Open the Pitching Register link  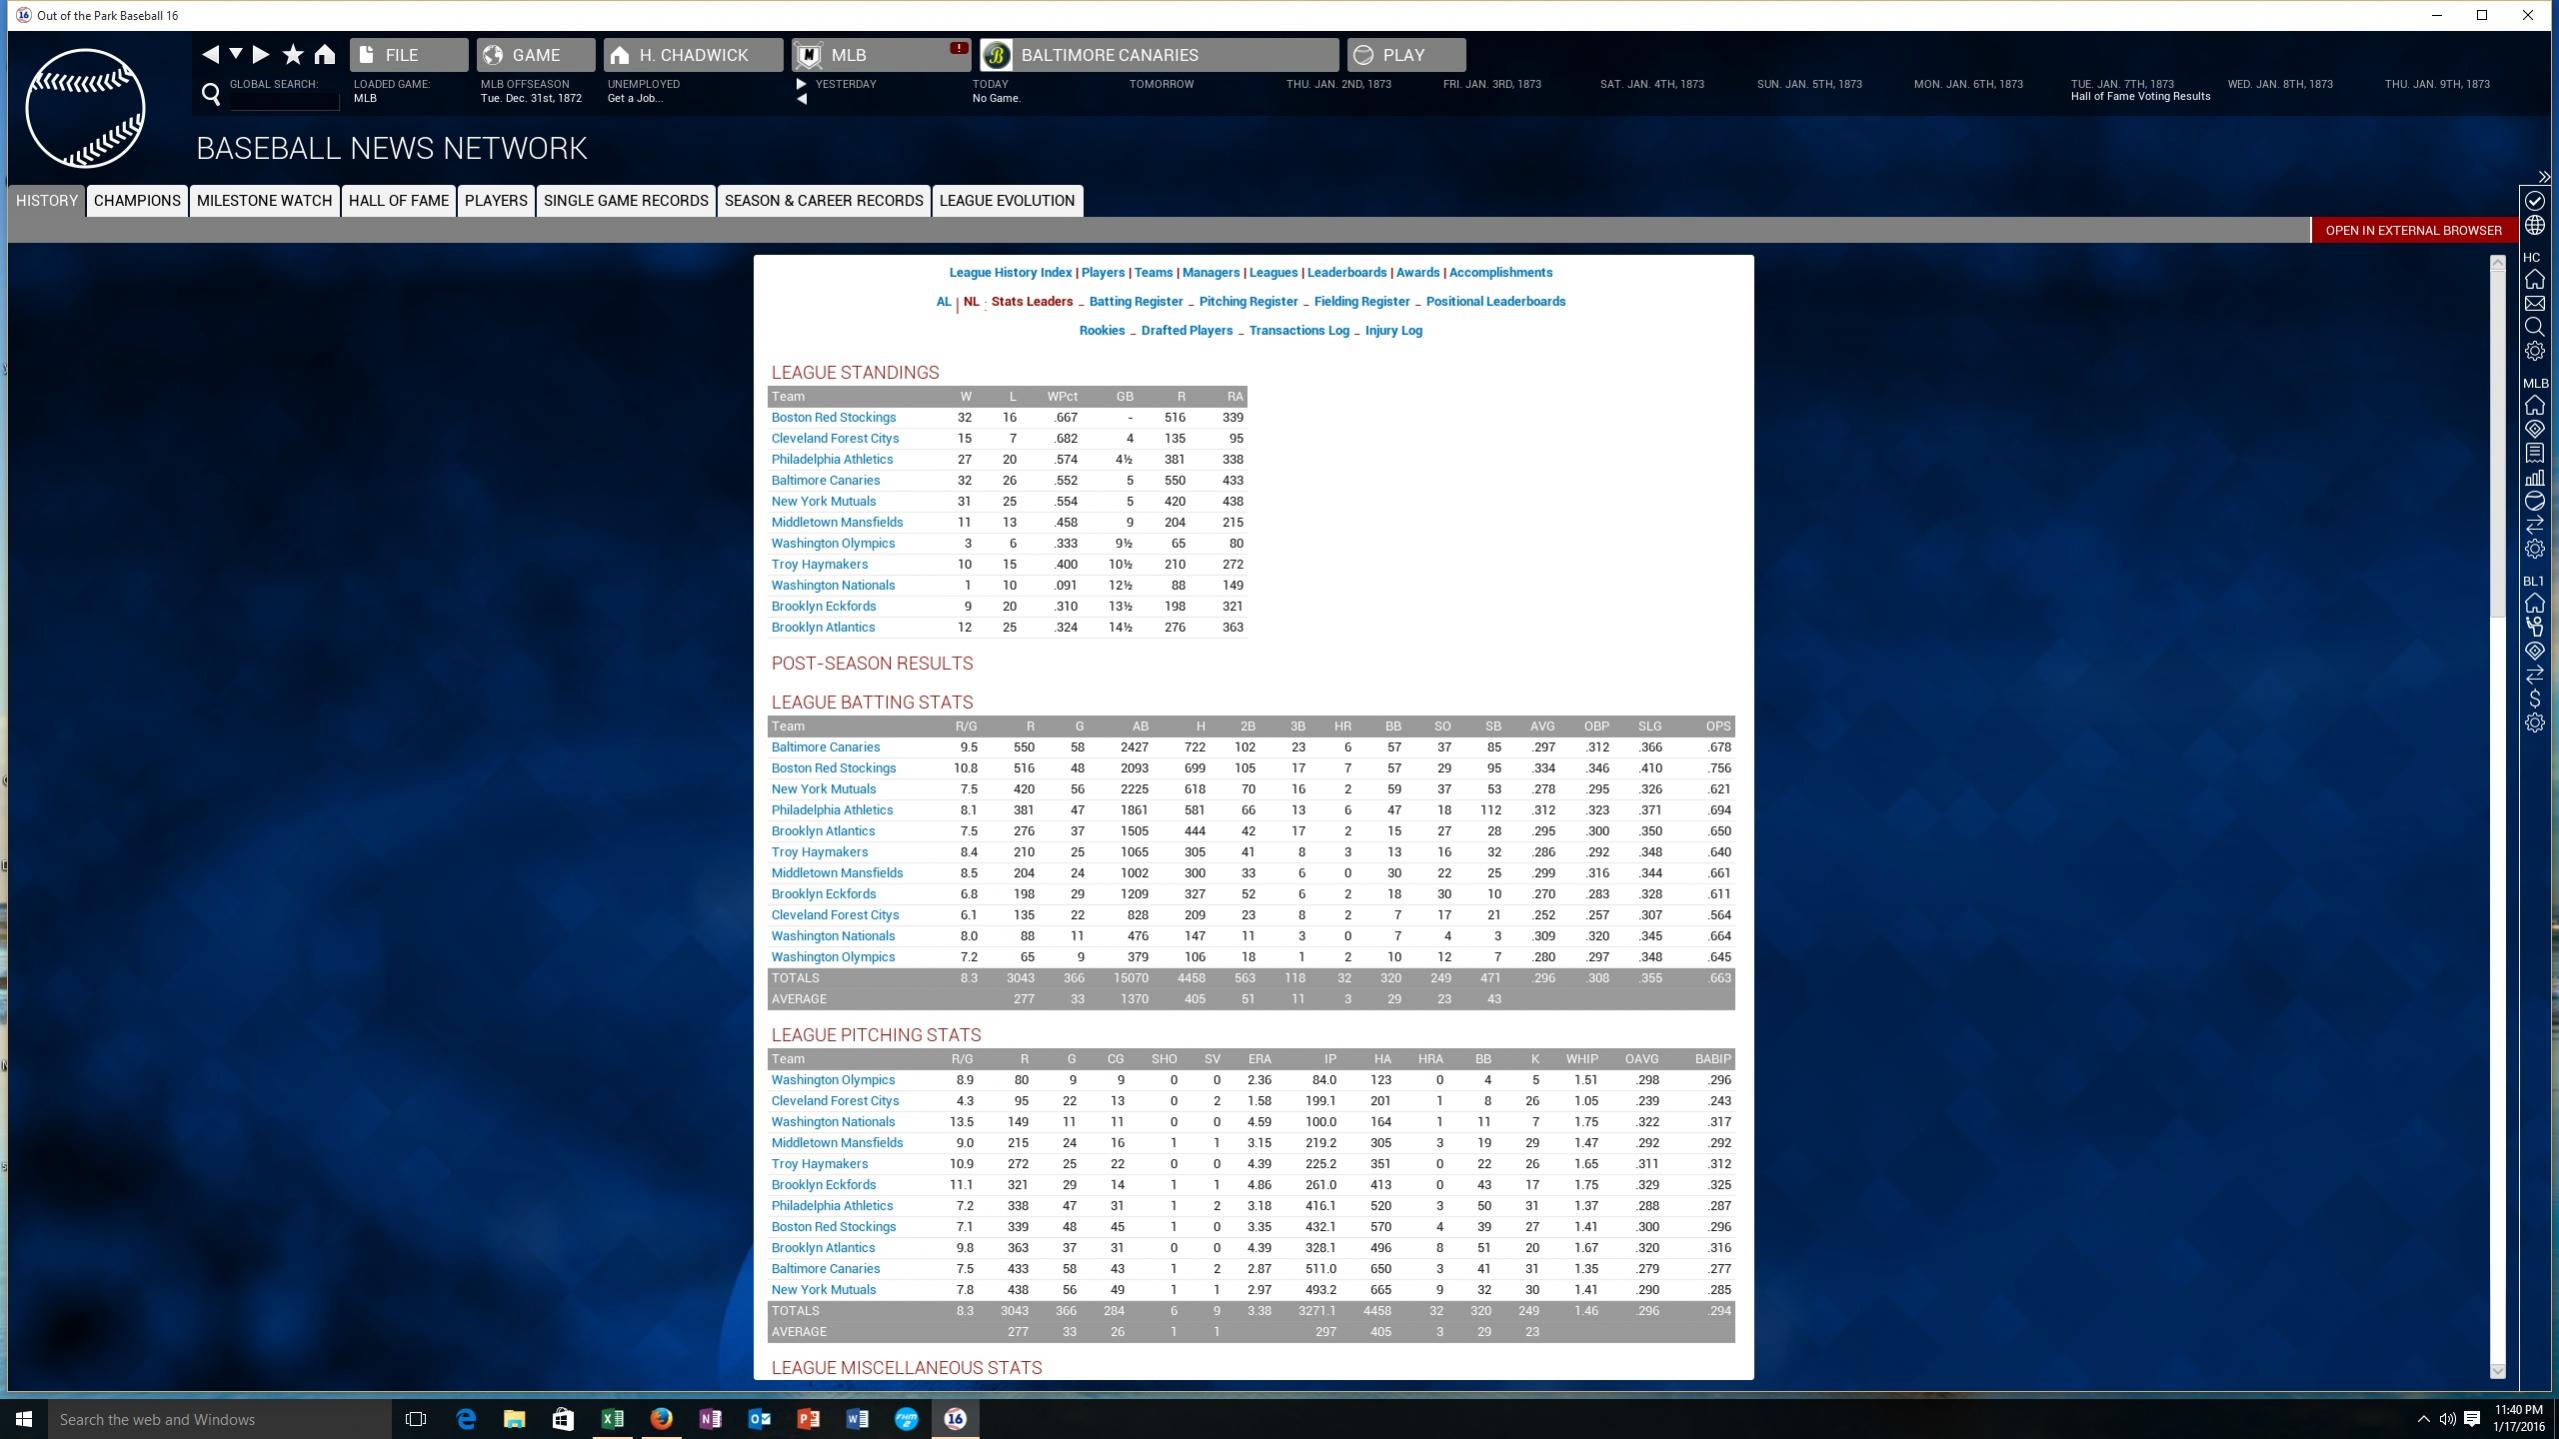(1247, 301)
